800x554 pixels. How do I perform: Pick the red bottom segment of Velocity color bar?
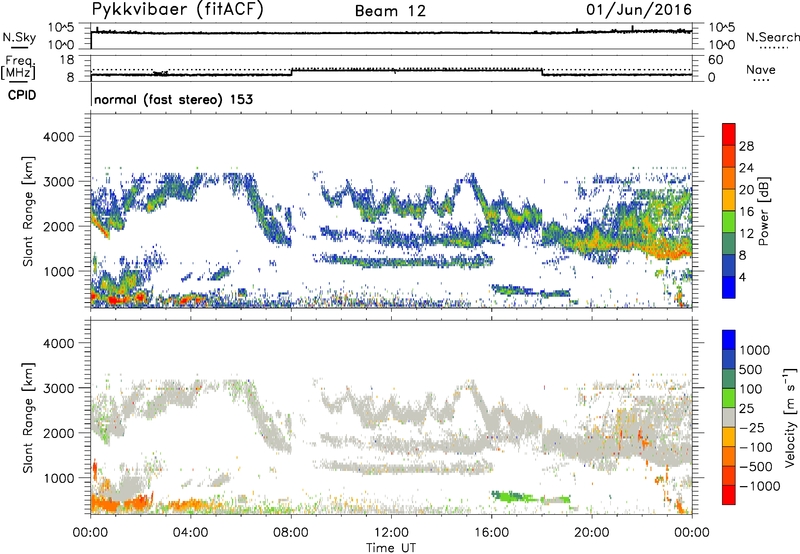729,495
